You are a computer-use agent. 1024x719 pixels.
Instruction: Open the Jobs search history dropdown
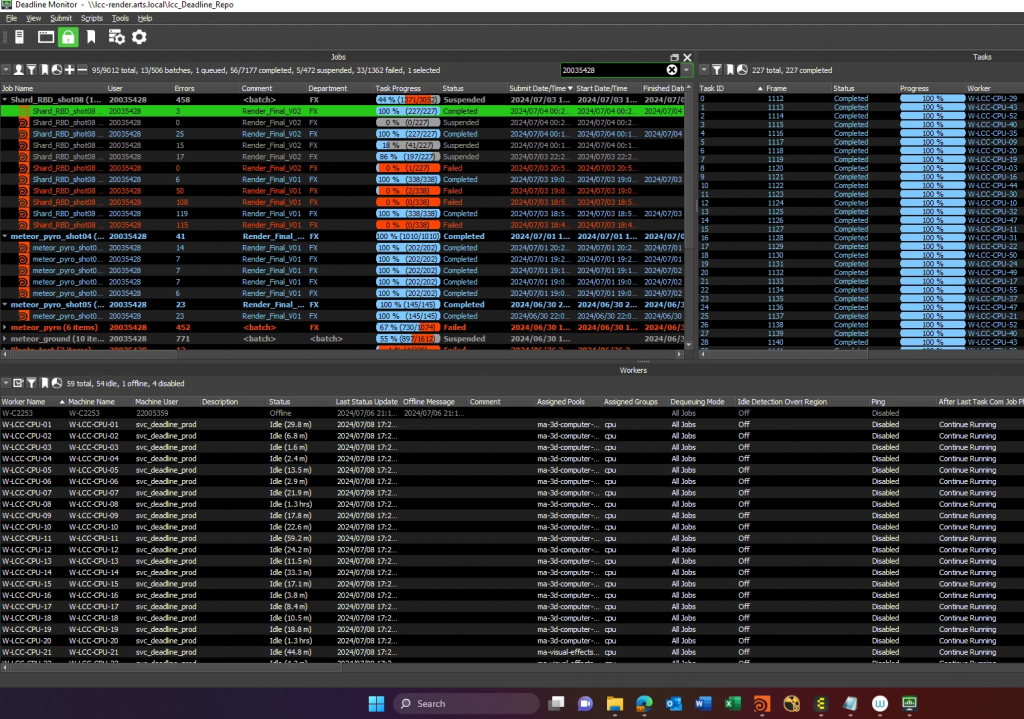point(686,70)
